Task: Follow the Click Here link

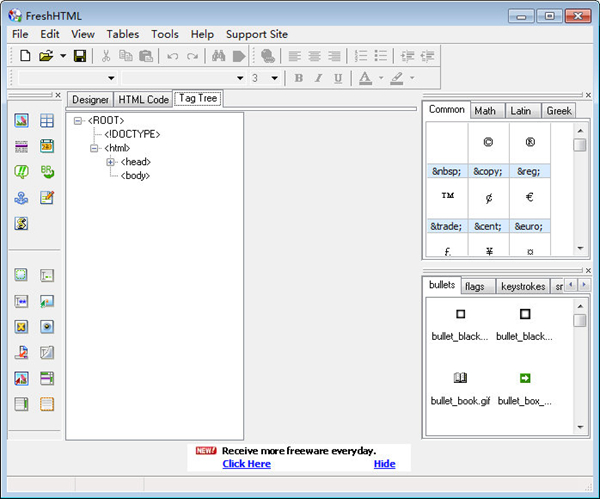Action: (x=246, y=464)
